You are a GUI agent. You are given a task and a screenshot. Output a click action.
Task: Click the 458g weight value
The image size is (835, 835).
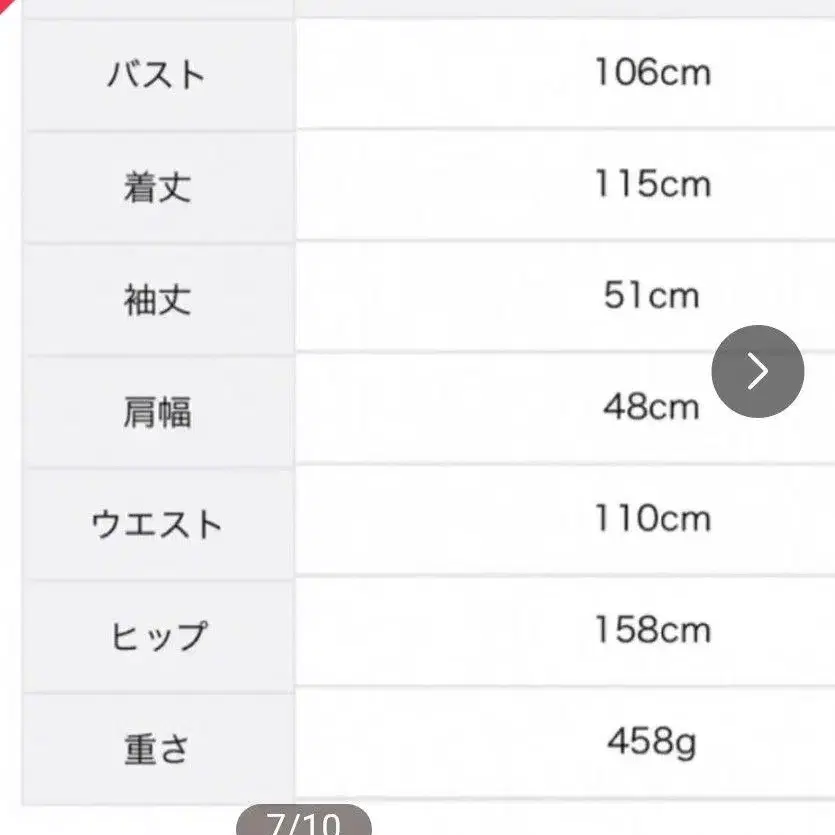point(651,743)
